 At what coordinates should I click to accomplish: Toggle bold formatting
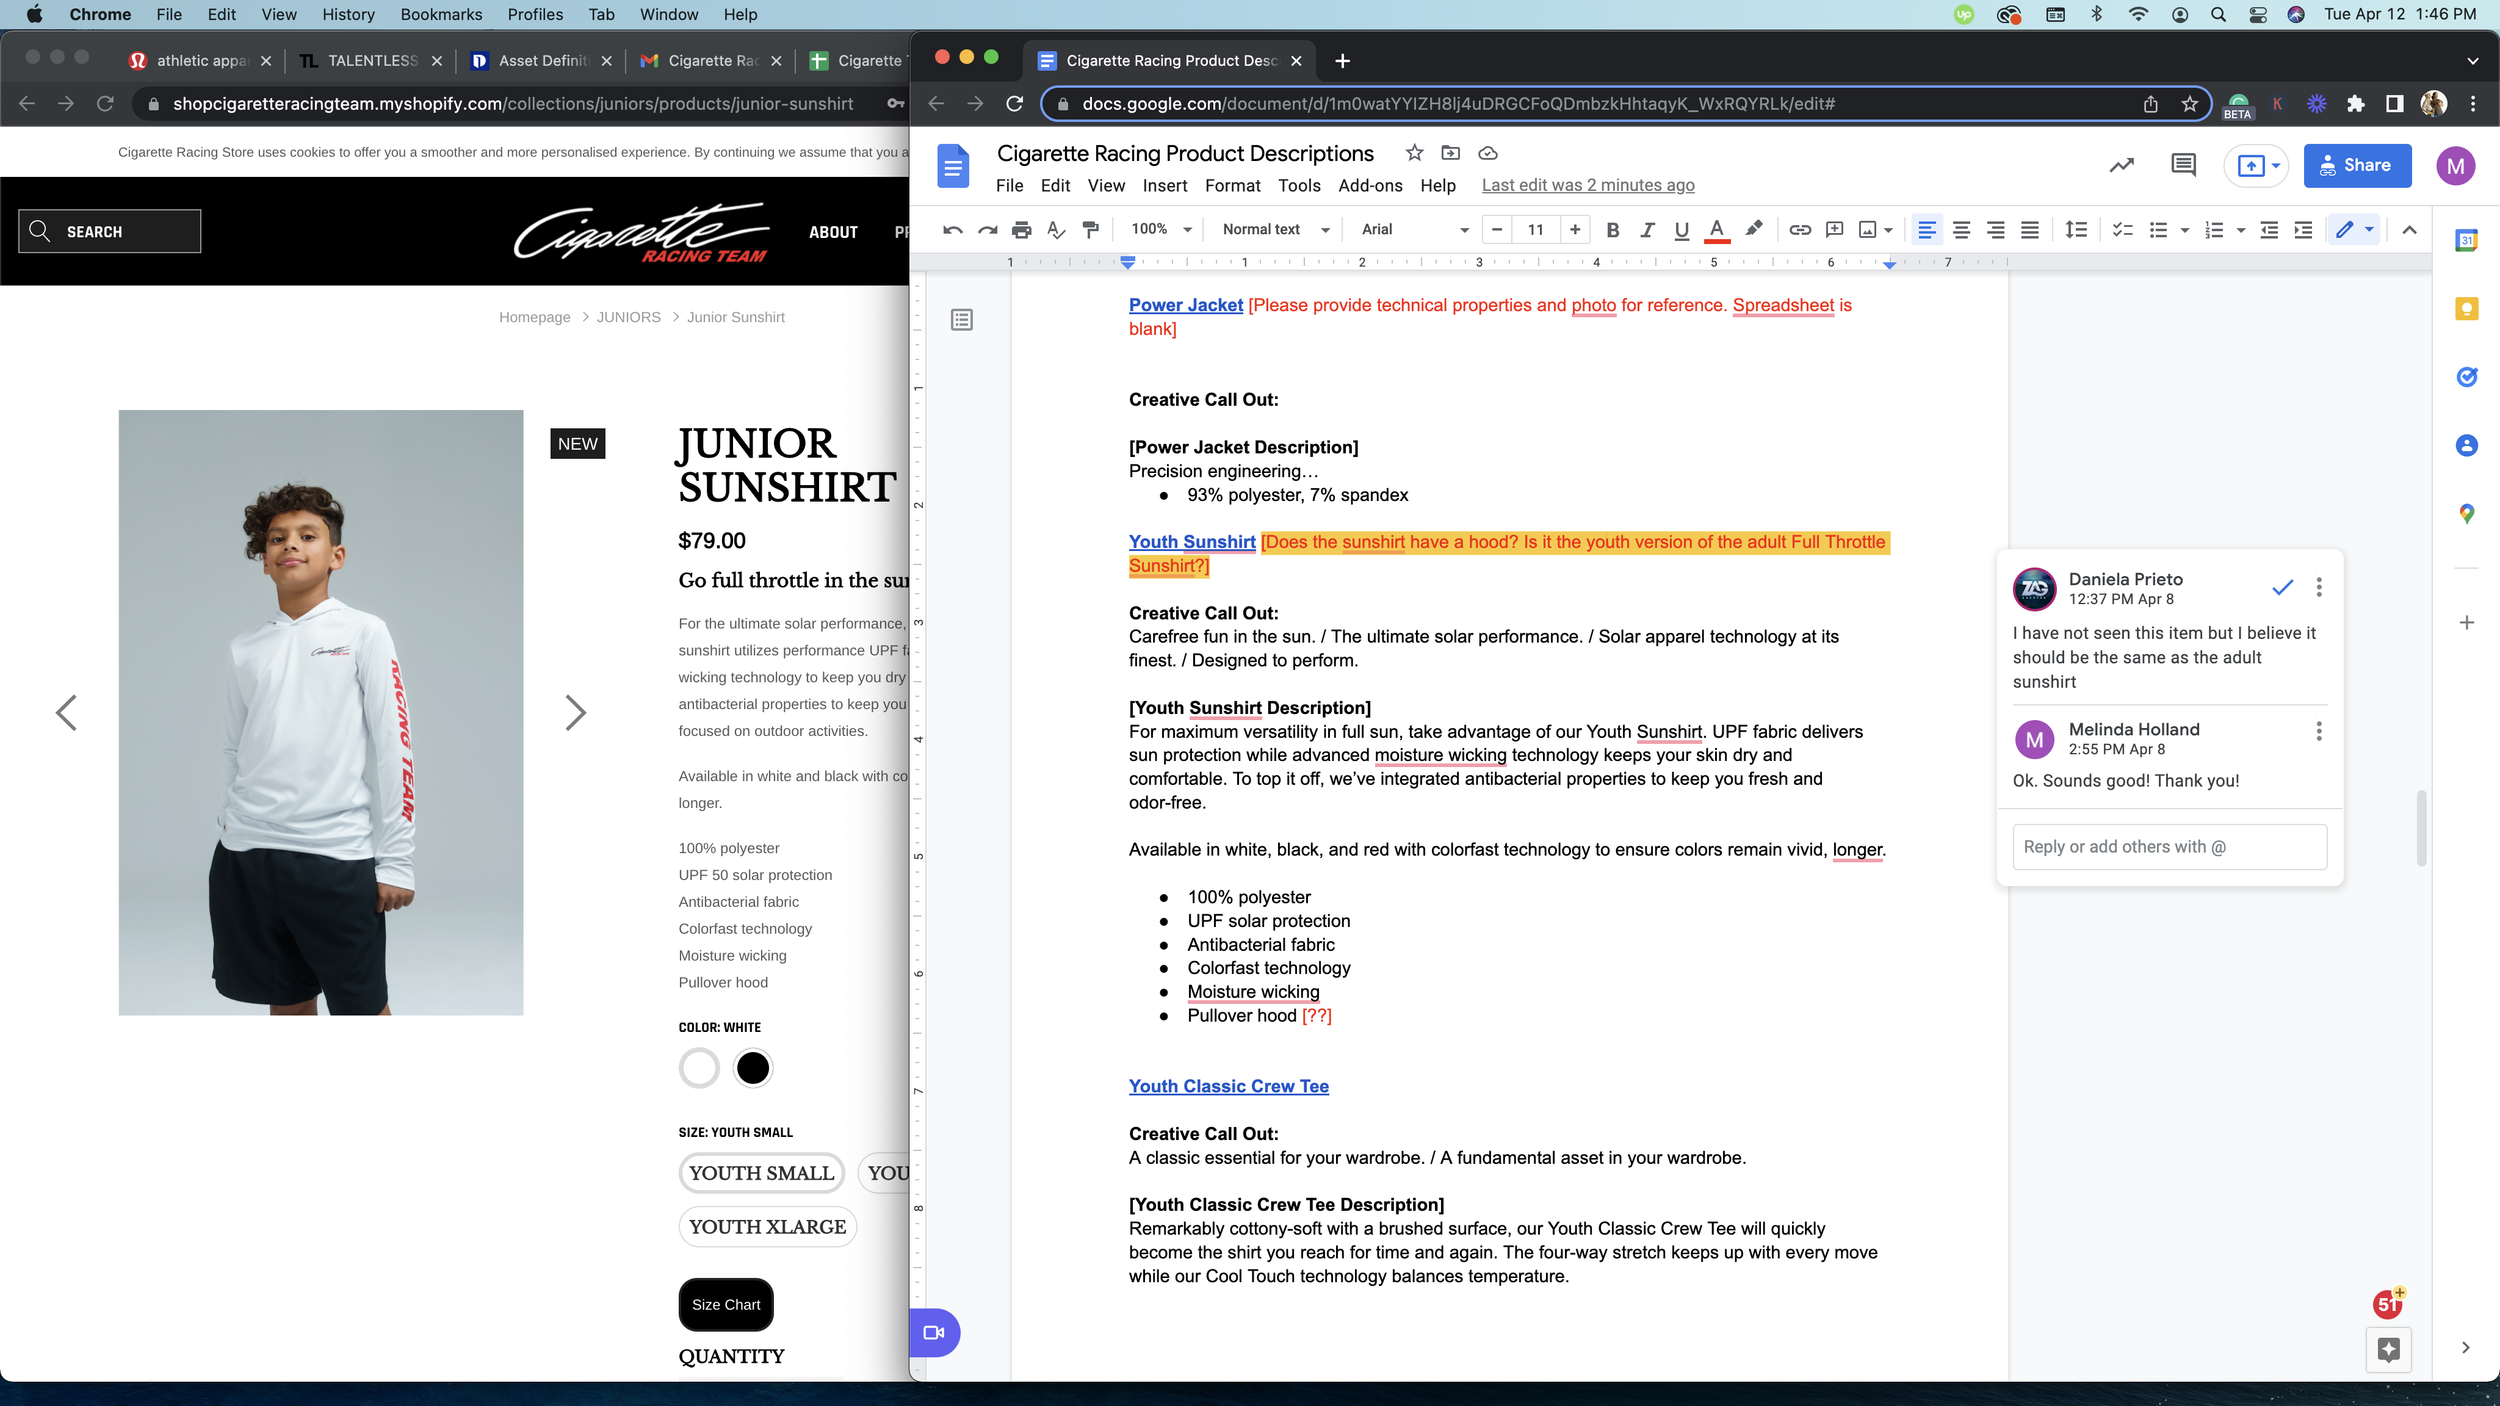(1612, 230)
